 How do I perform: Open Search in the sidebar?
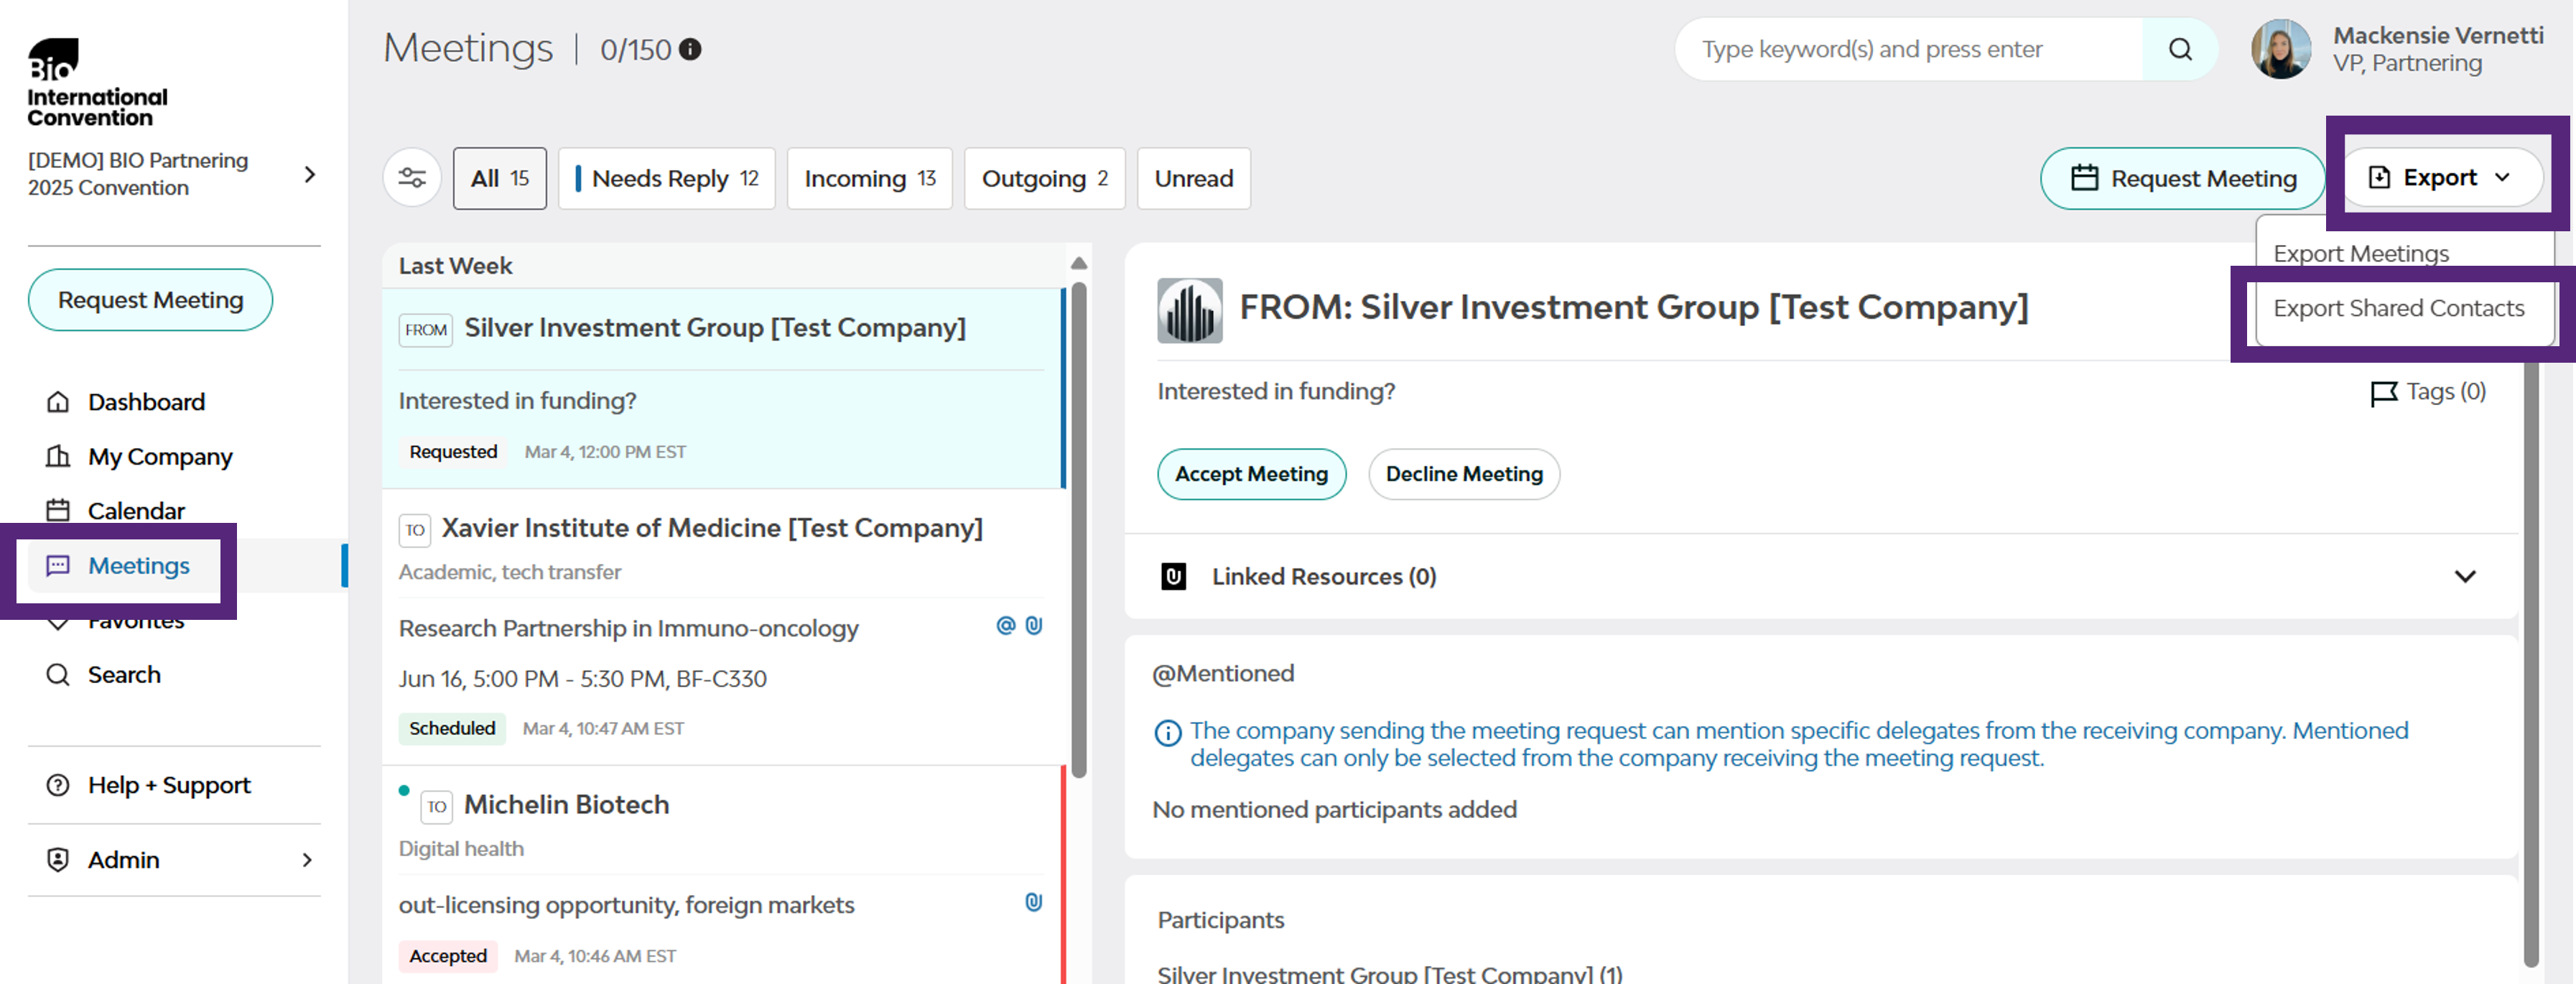[124, 675]
